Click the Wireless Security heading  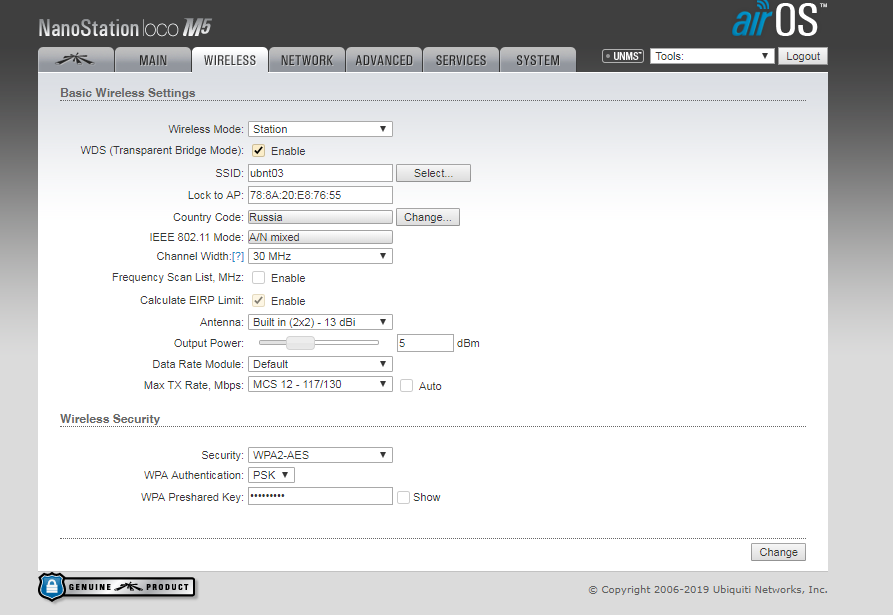110,419
